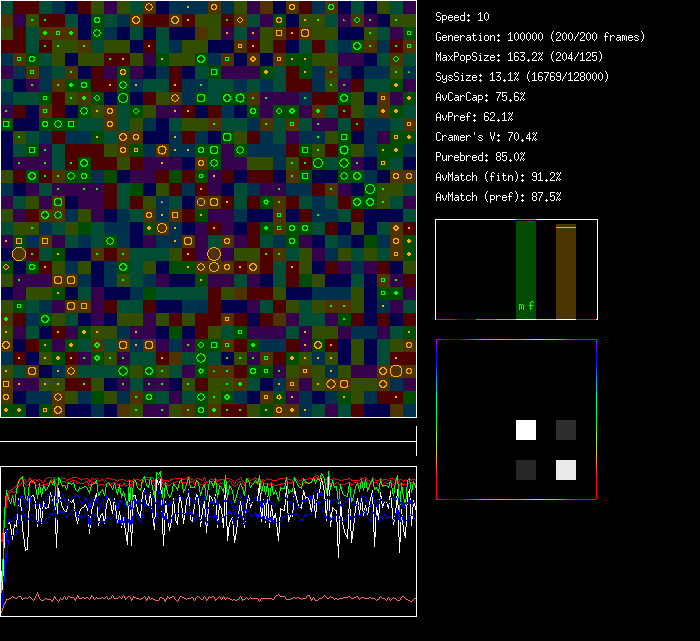700x641 pixels.
Task: Select the dark gray top-right matrix square
Action: click(566, 430)
